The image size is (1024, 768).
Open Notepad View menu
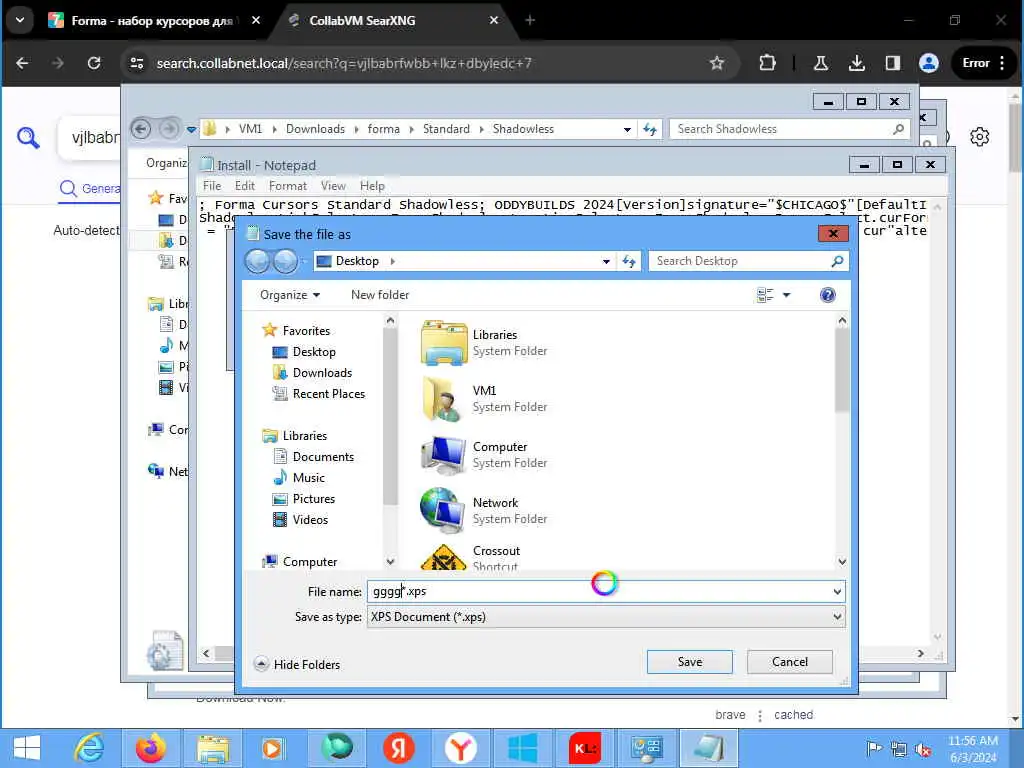pyautogui.click(x=333, y=186)
